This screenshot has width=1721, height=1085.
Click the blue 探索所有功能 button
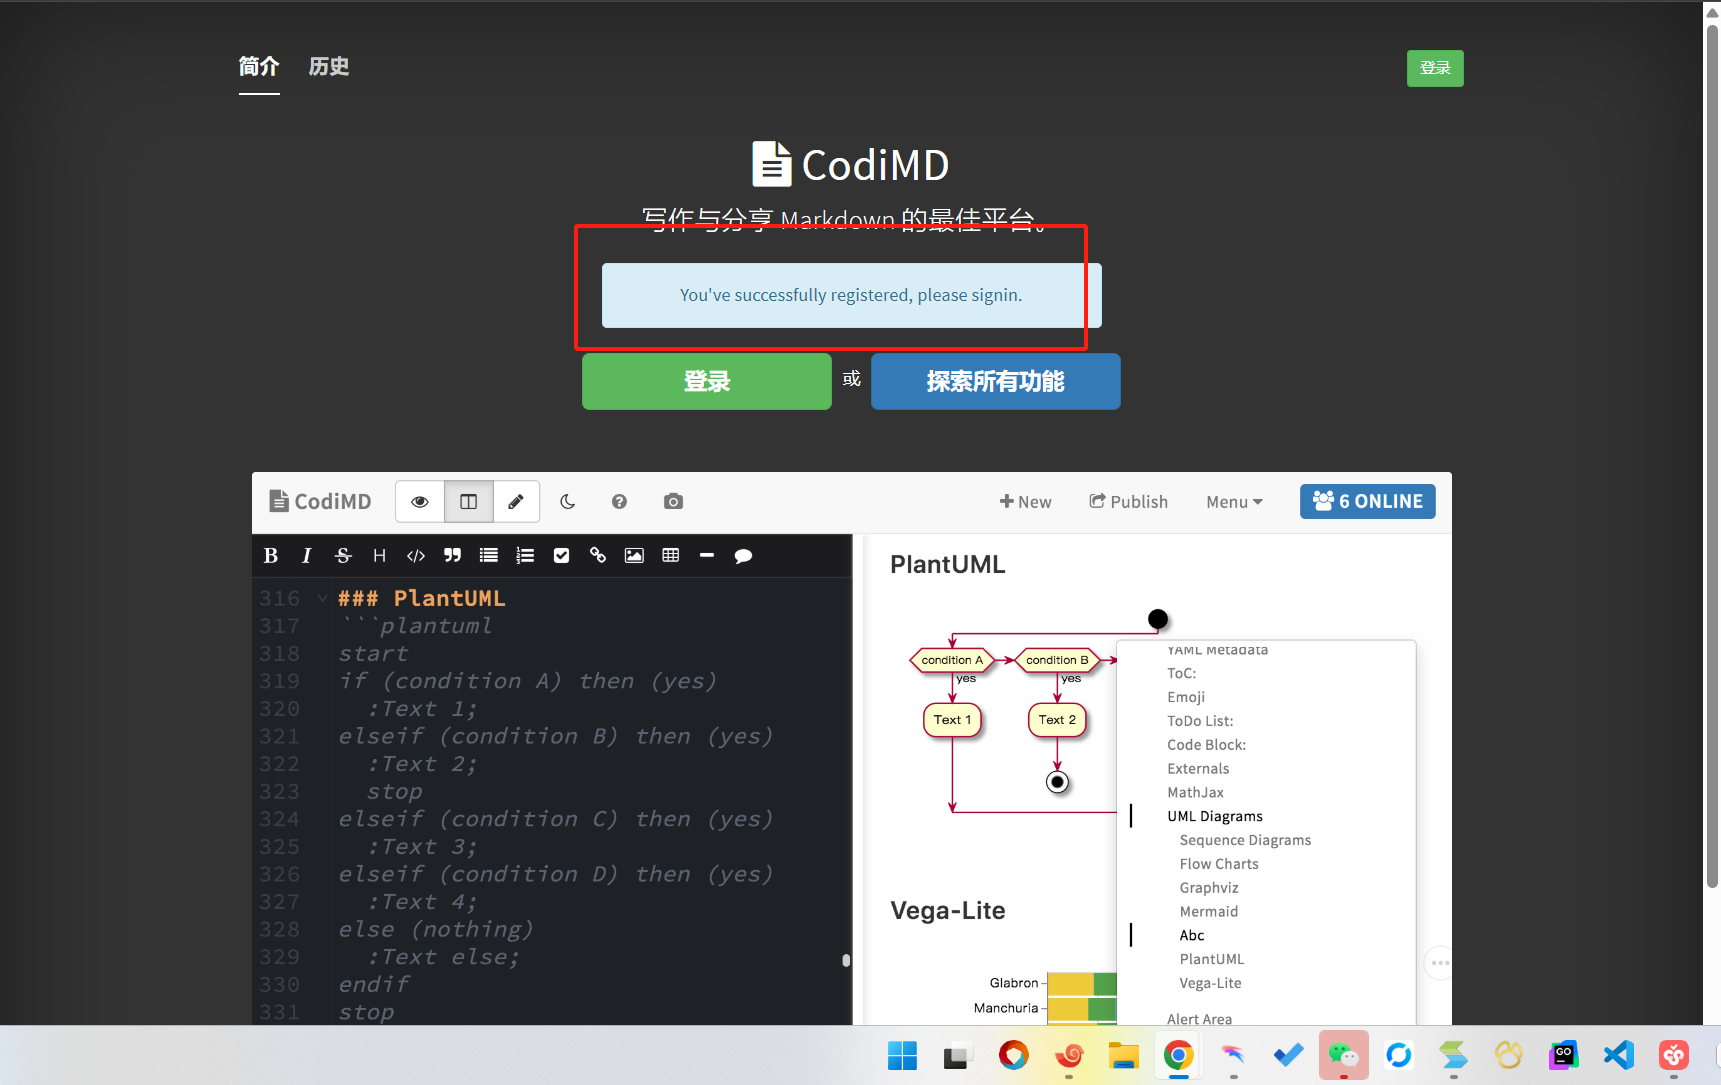tap(995, 381)
